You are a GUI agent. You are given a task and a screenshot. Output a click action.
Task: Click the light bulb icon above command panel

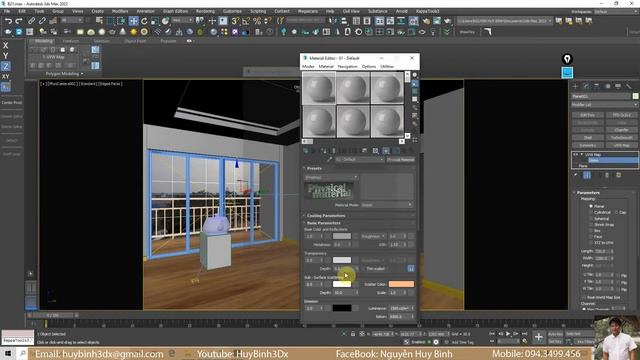point(567,59)
